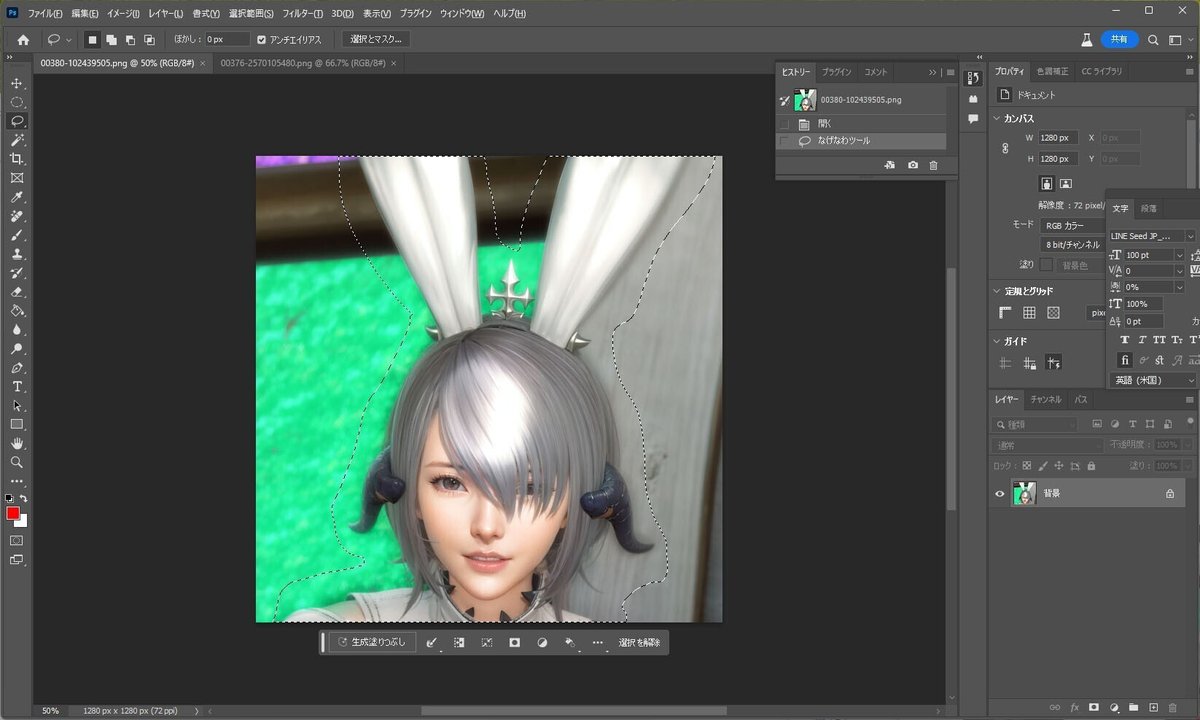Create new document from current history state

coord(890,165)
